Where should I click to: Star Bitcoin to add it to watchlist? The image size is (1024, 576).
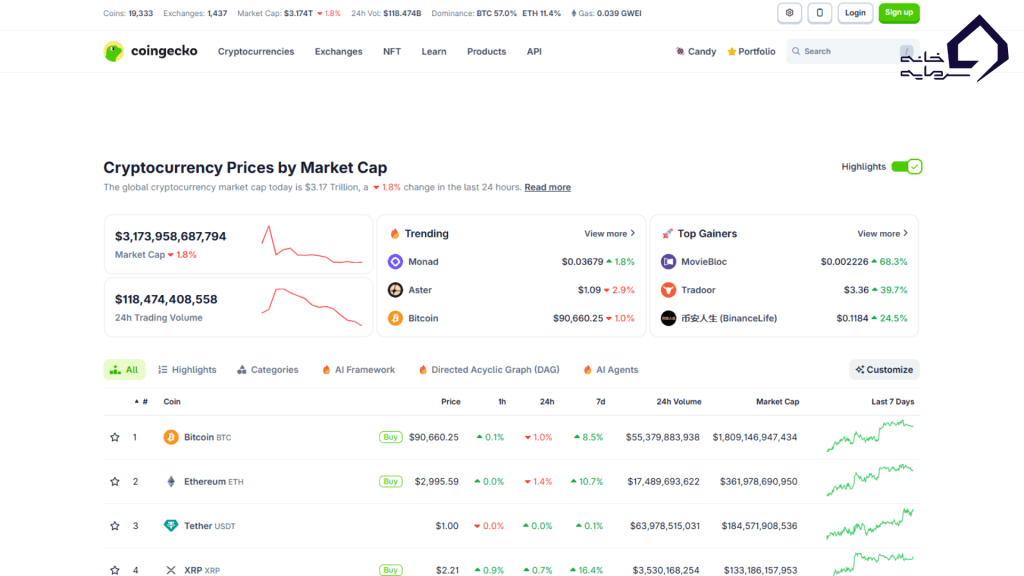[x=114, y=437]
